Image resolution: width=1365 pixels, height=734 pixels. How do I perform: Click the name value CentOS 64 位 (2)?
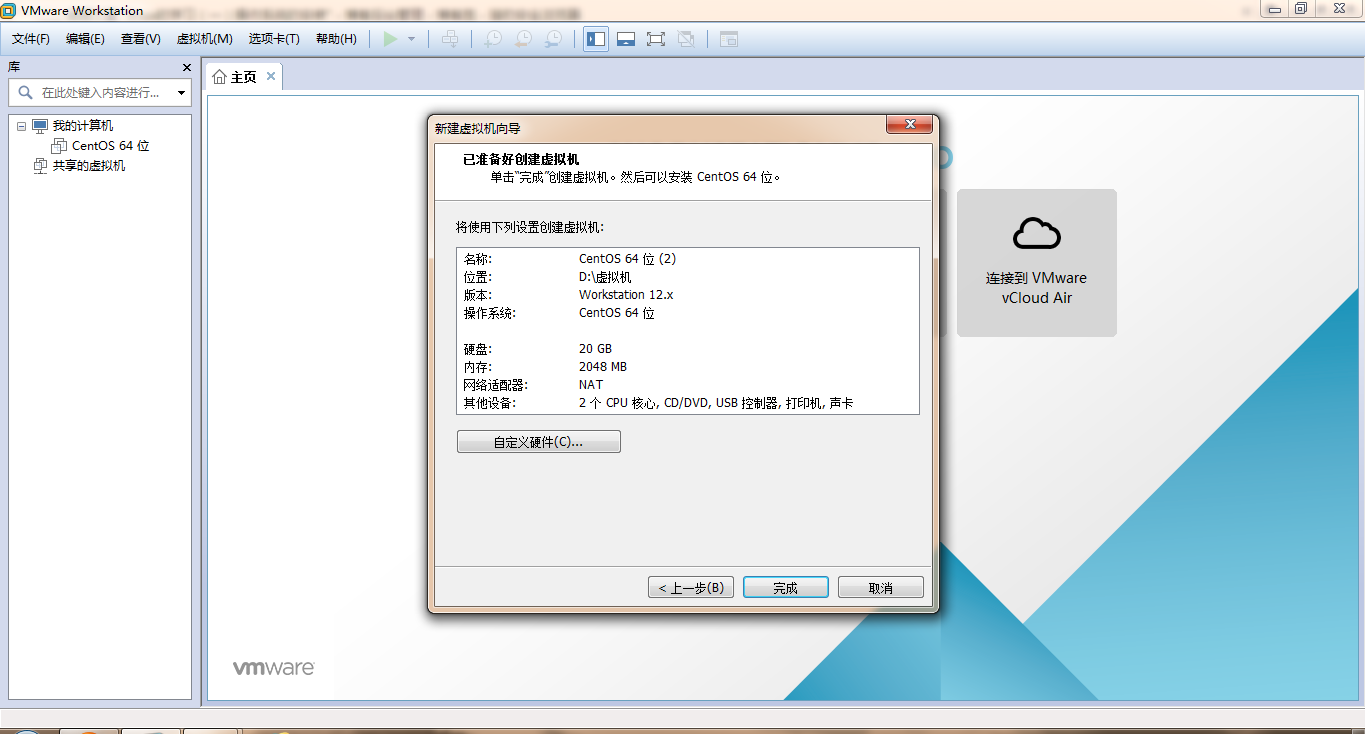627,259
